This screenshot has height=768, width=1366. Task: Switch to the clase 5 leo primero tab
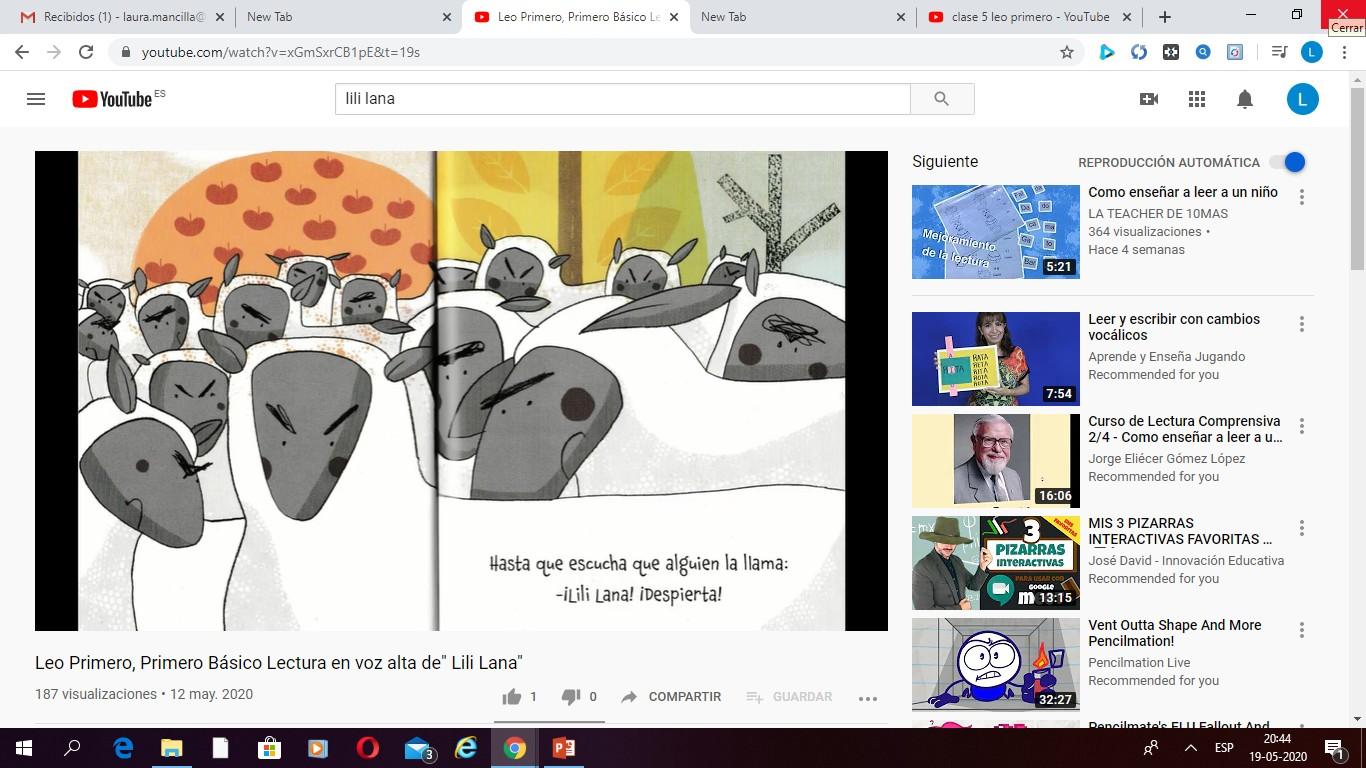point(1030,17)
